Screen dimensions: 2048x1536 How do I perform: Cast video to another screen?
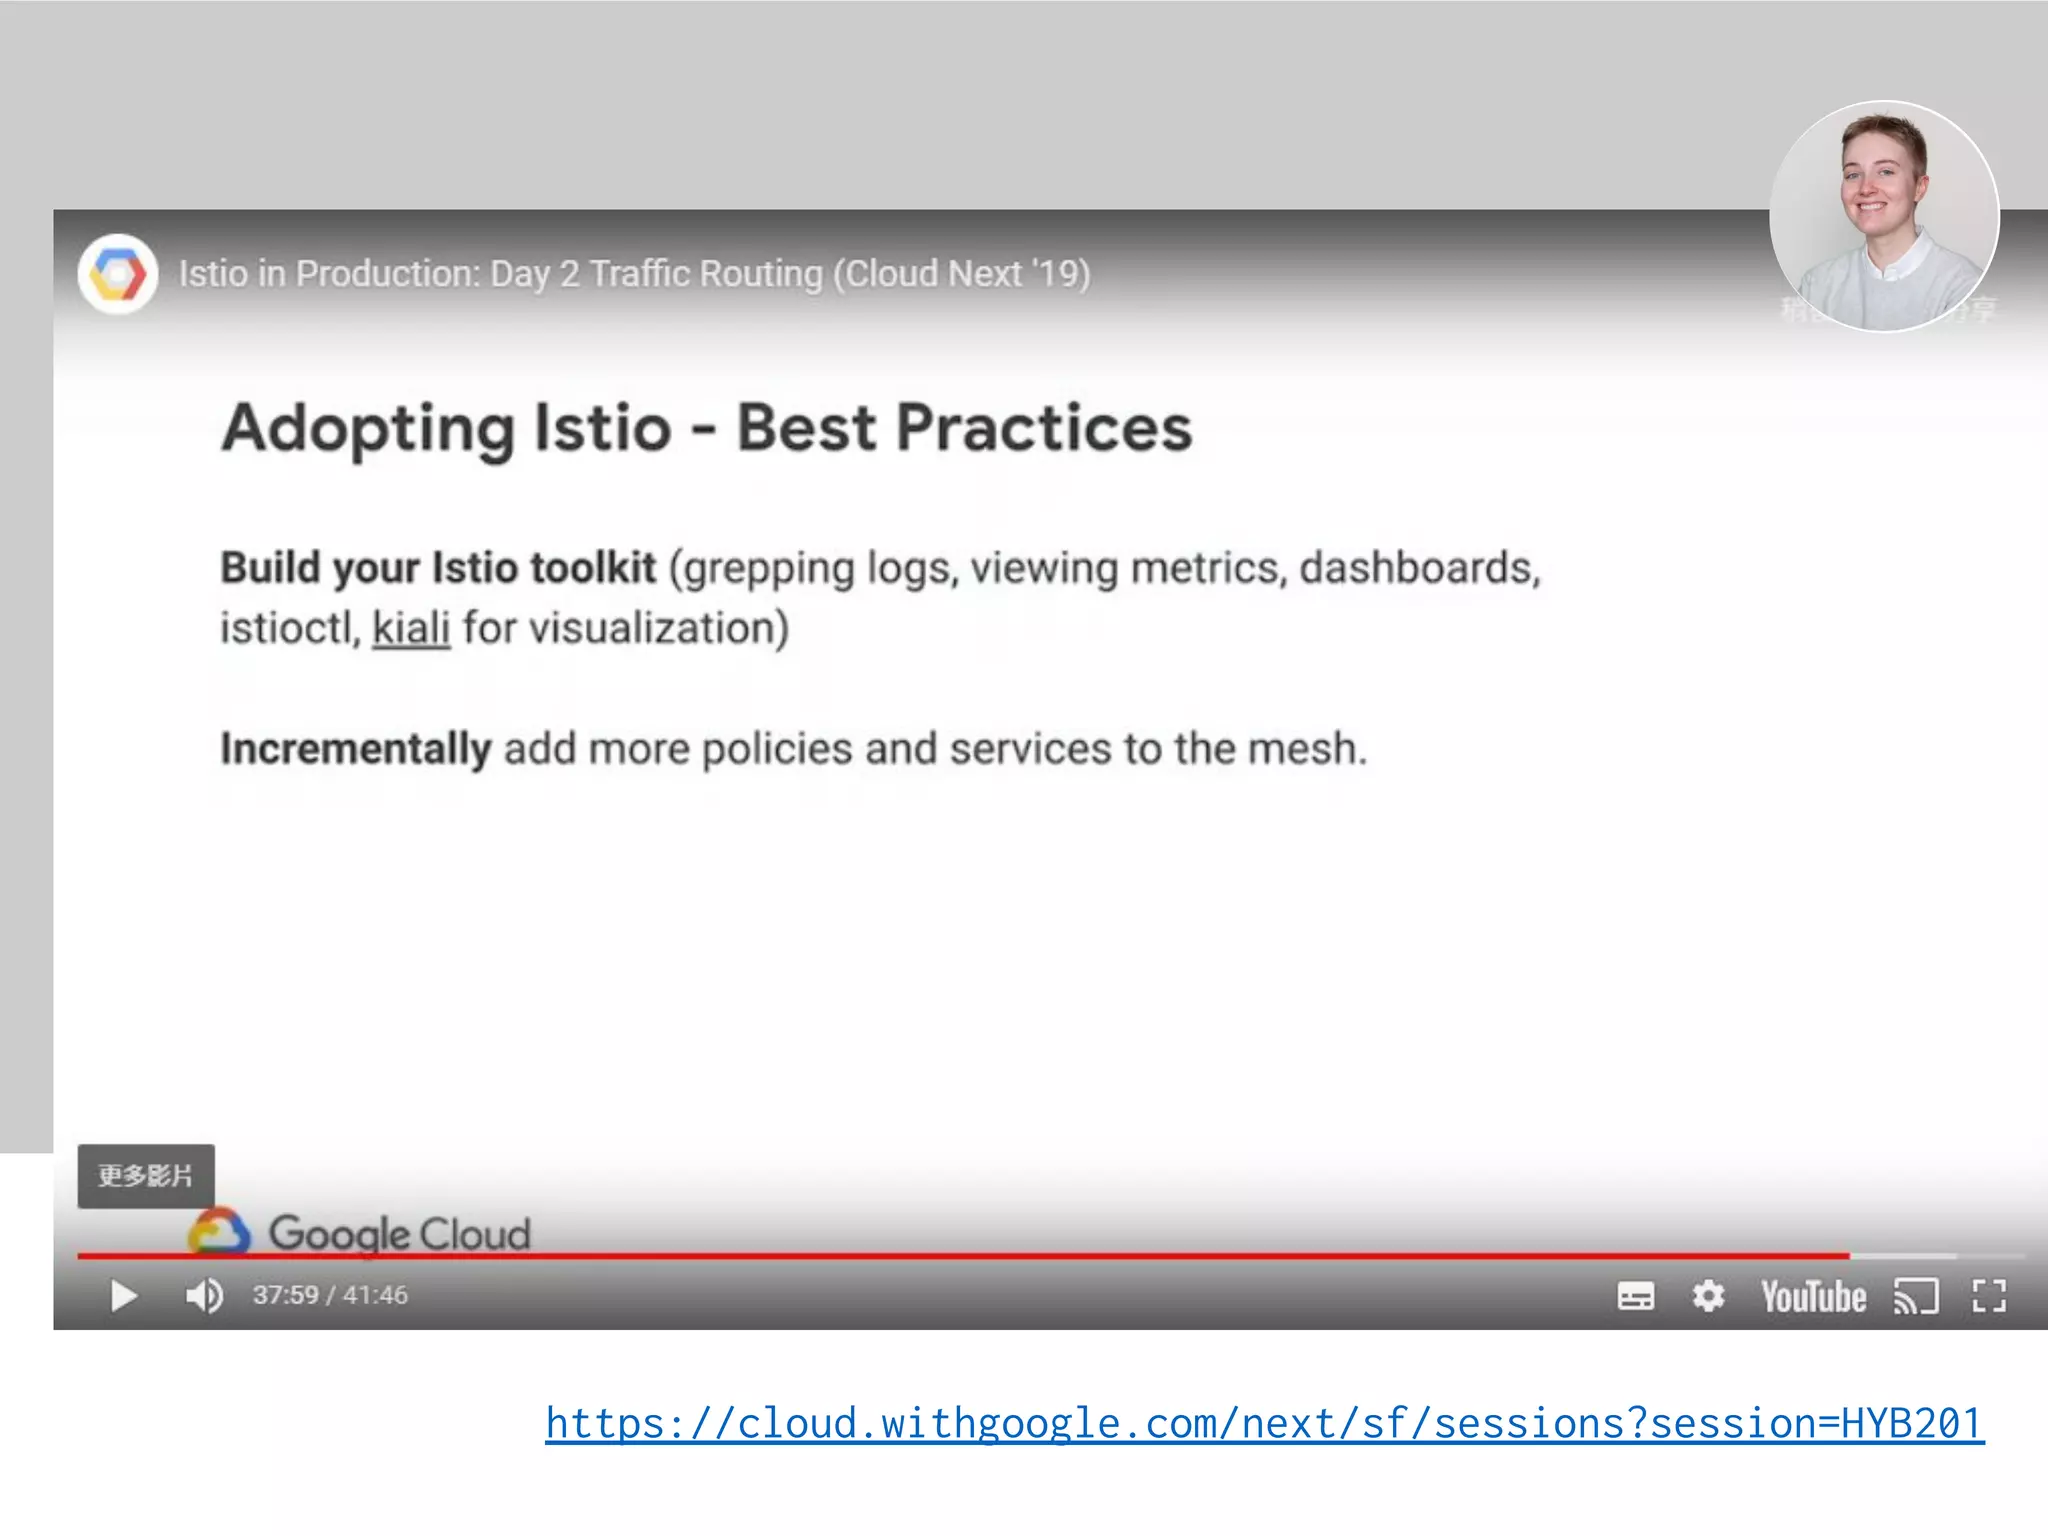point(1916,1297)
